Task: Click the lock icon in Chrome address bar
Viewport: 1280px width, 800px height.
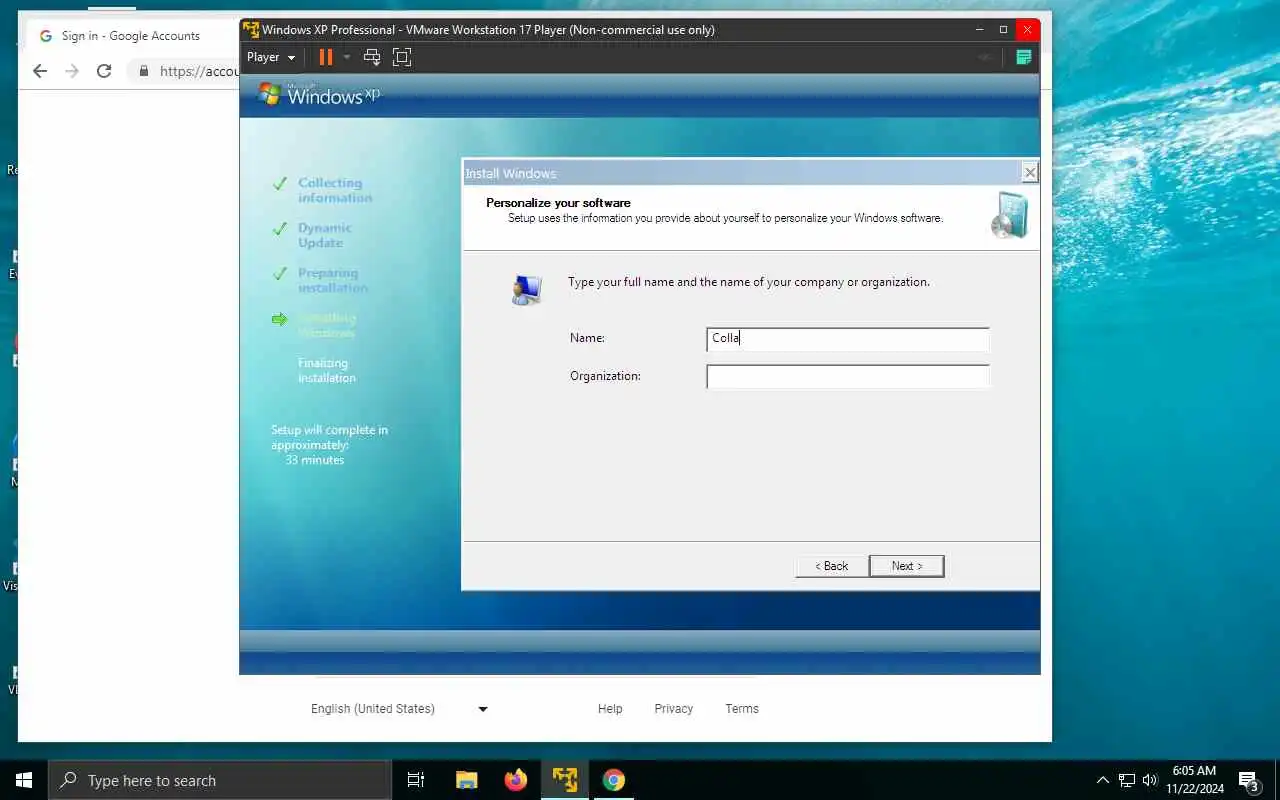Action: coord(144,71)
